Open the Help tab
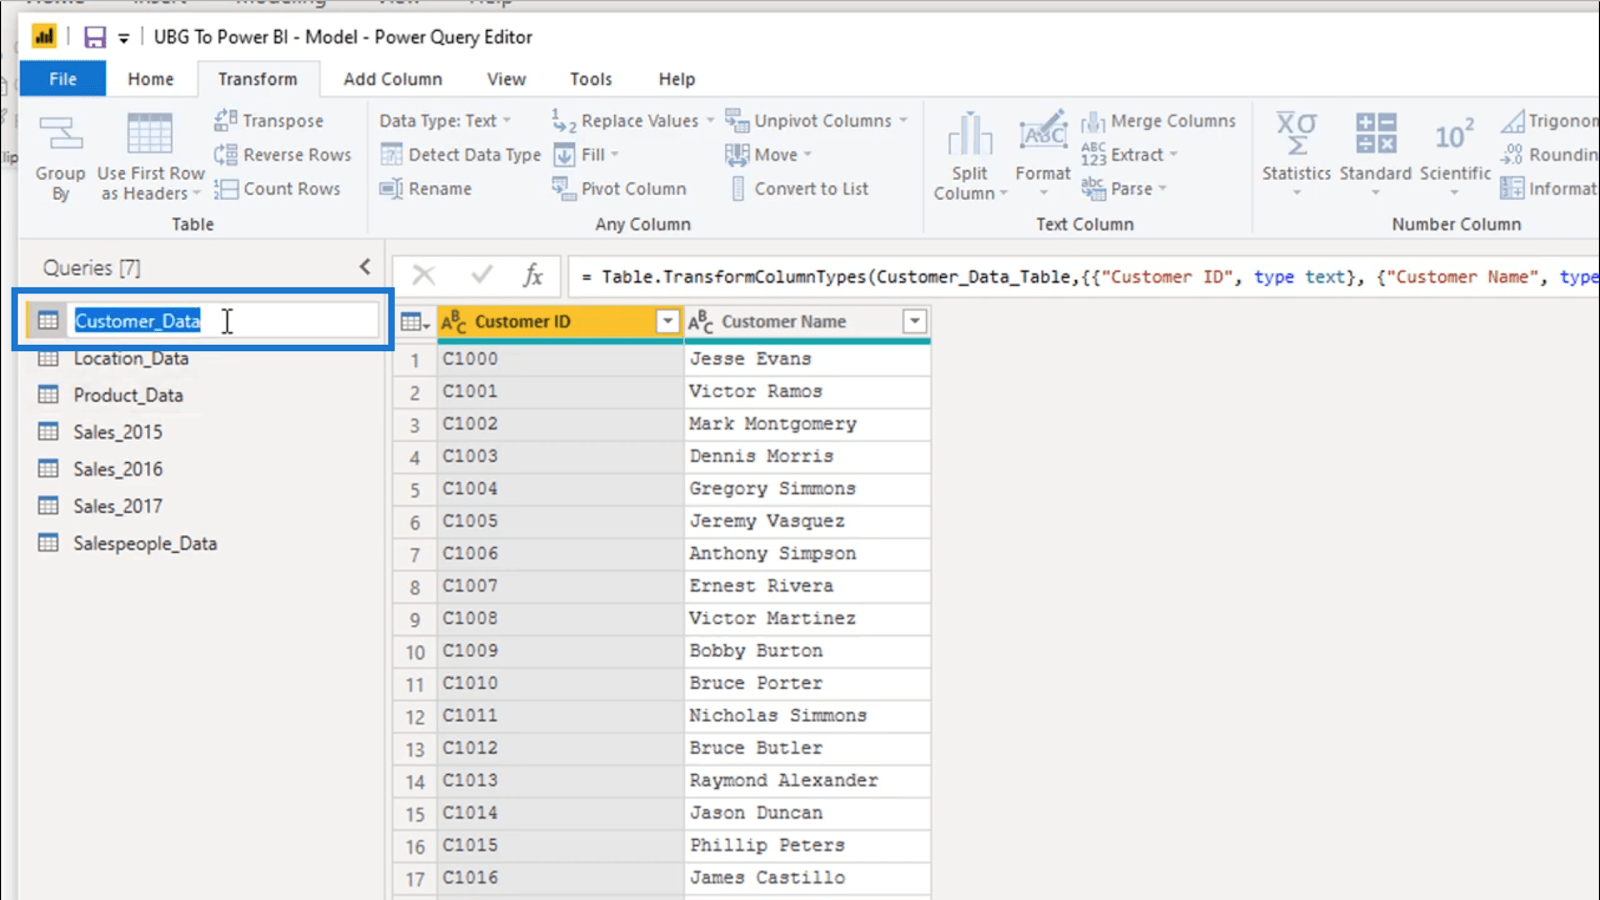This screenshot has height=900, width=1600. 676,79
